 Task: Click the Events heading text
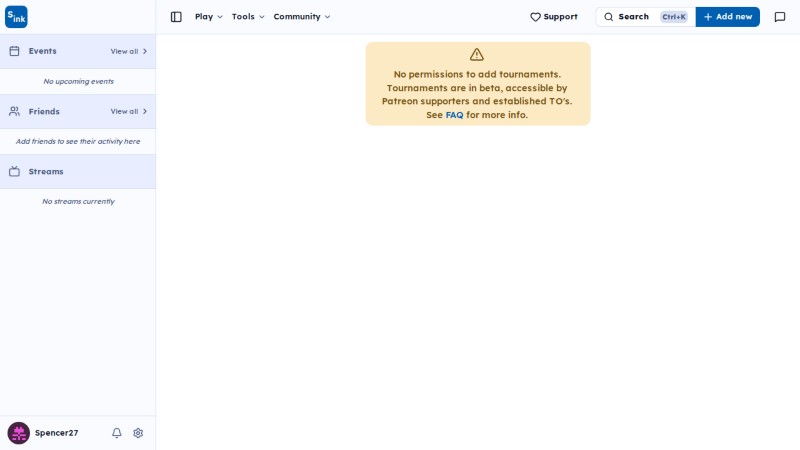pos(42,51)
